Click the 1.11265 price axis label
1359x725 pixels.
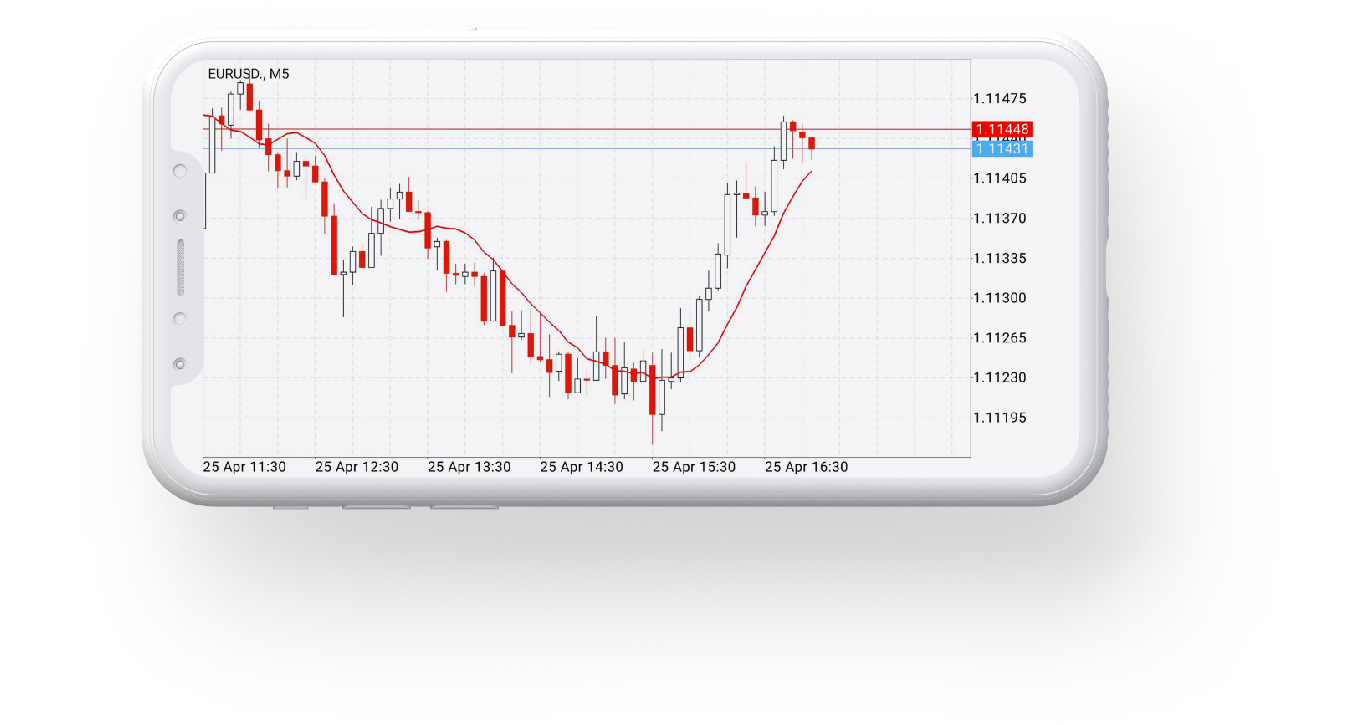[1000, 338]
